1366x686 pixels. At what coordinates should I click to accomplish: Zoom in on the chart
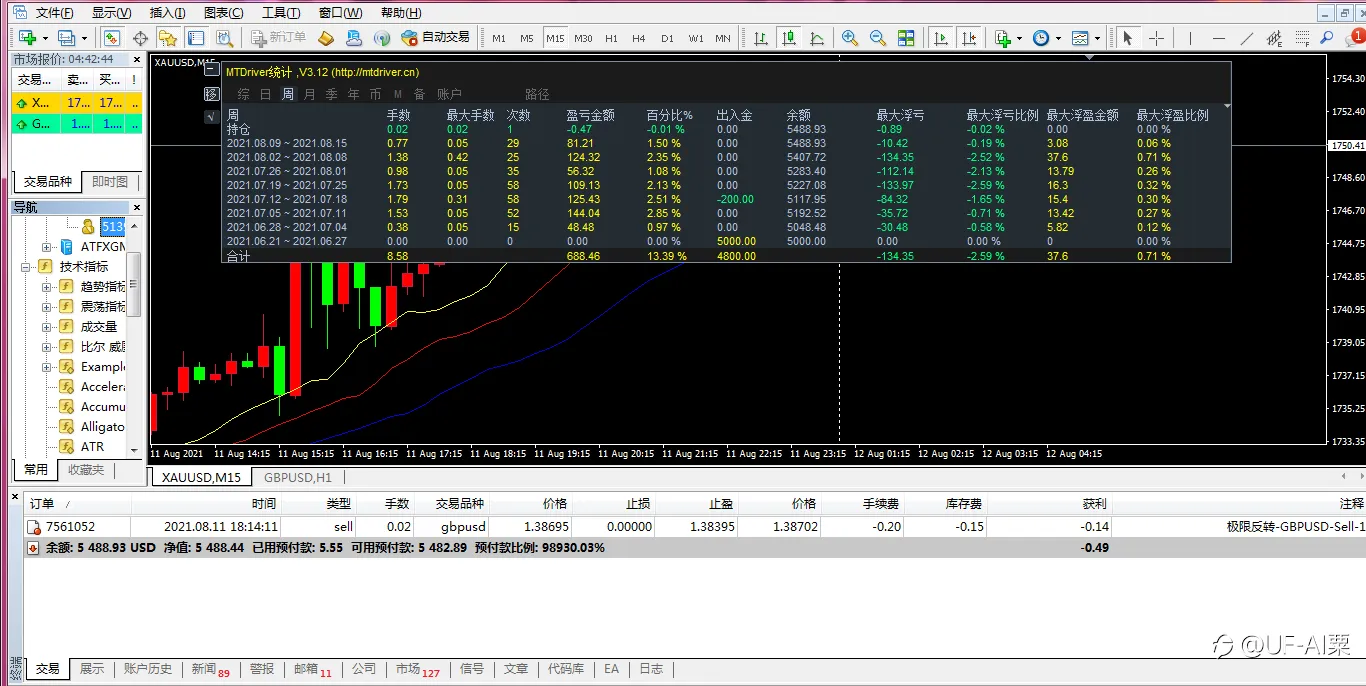[850, 38]
